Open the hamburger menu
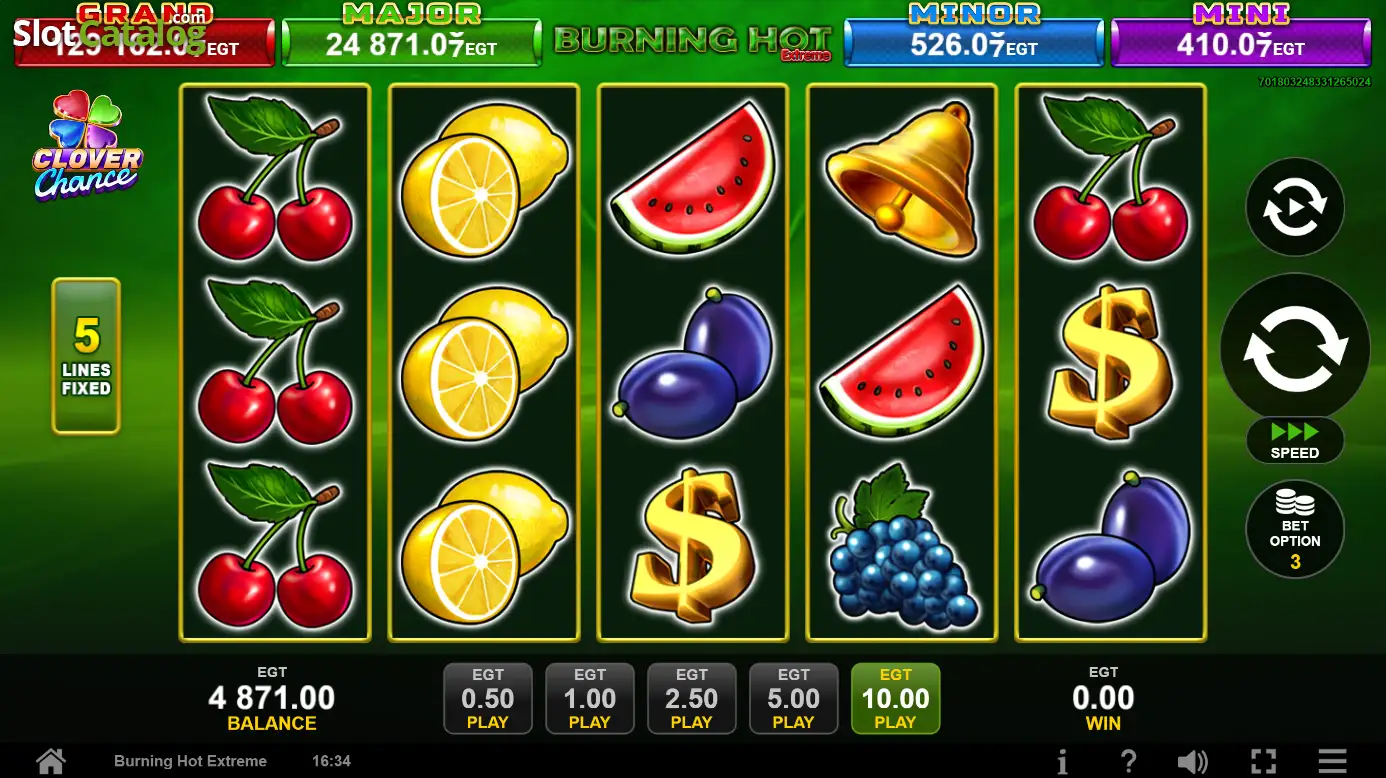This screenshot has width=1386, height=778. [1332, 762]
